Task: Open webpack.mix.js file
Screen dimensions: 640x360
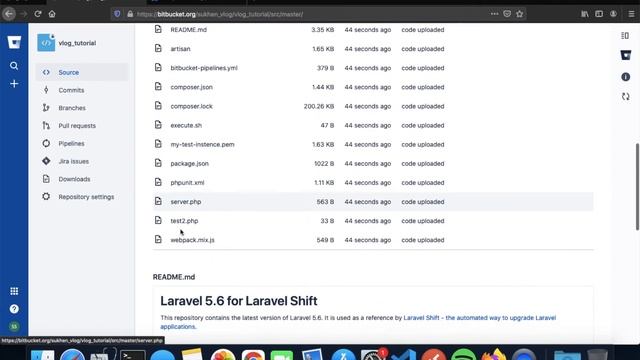Action: [192, 240]
